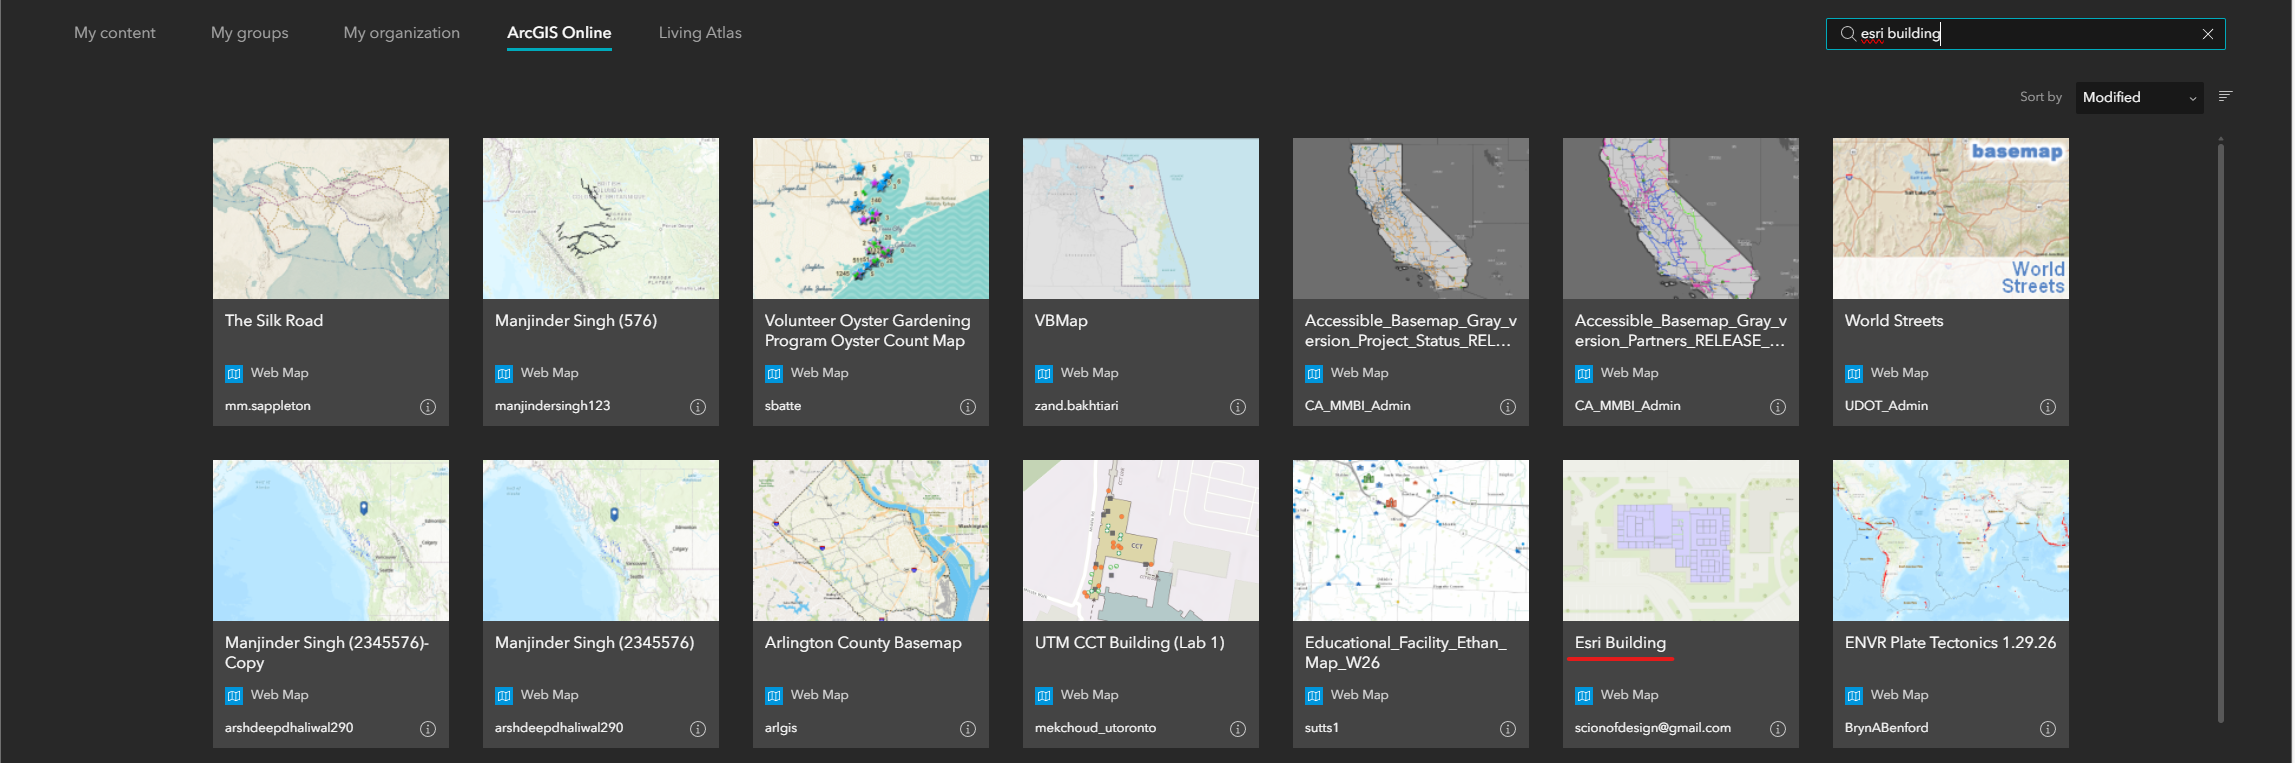Viewport: 2295px width, 763px height.
Task: Click Web Map icon on World Streets card
Action: (1854, 374)
